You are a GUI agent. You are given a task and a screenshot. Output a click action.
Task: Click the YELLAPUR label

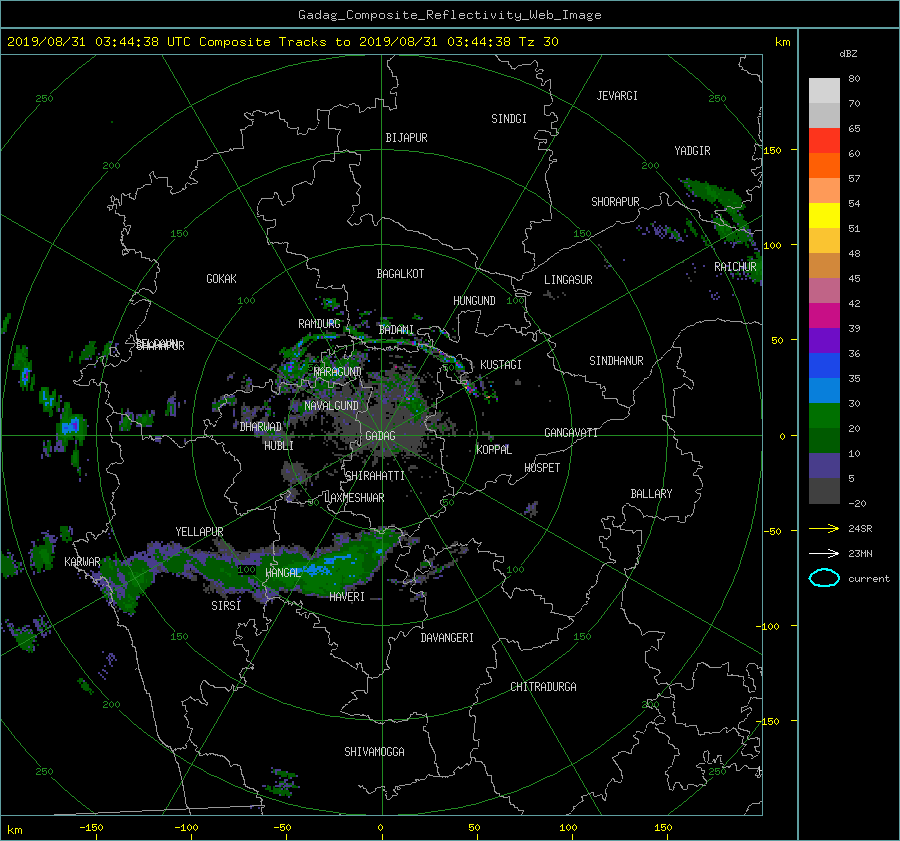point(199,532)
